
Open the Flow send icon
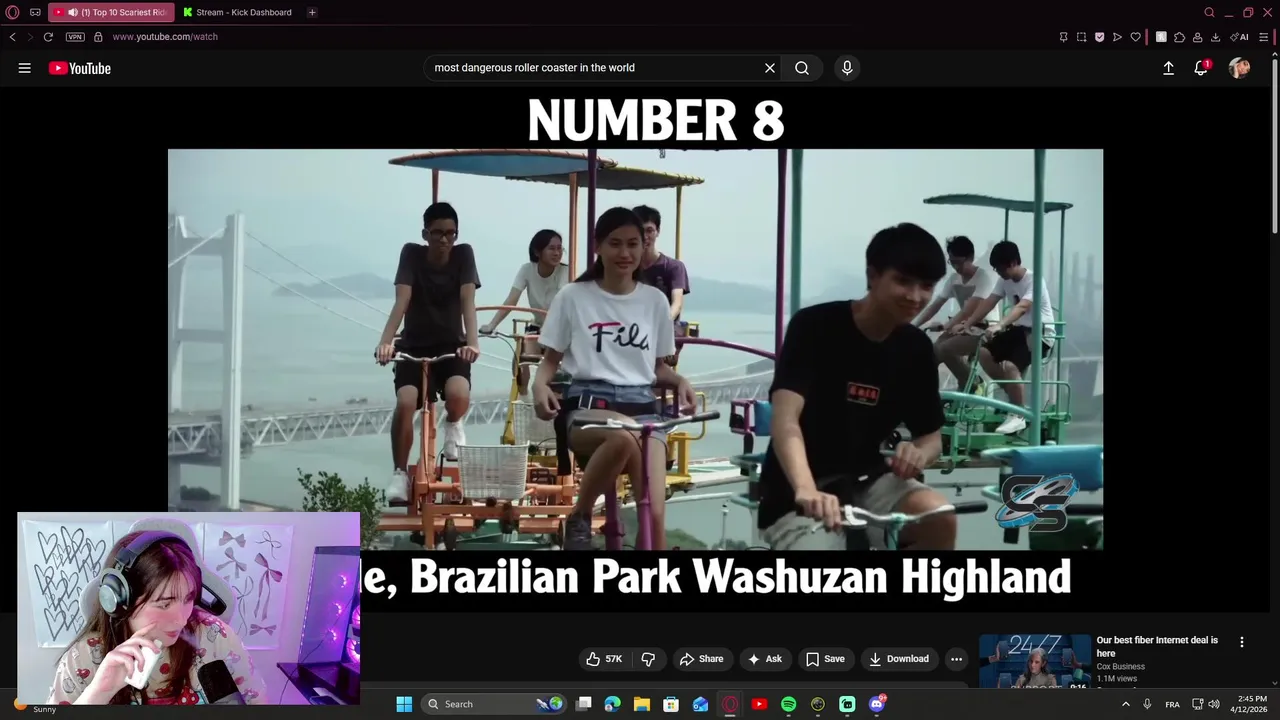(x=1117, y=37)
